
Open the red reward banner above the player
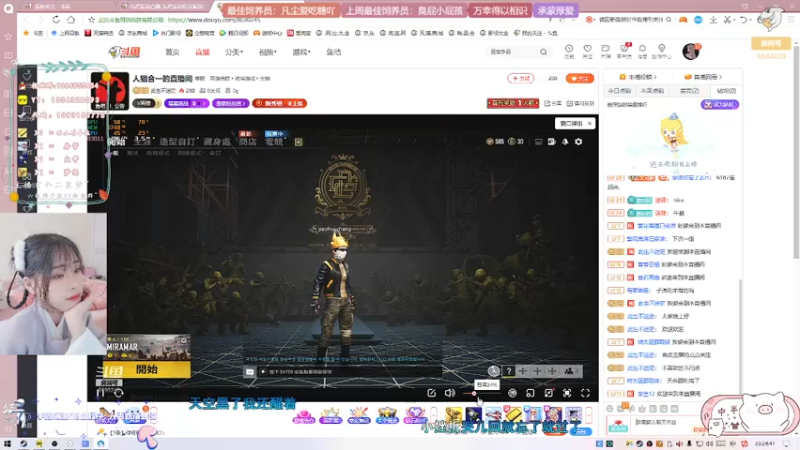pyautogui.click(x=513, y=103)
